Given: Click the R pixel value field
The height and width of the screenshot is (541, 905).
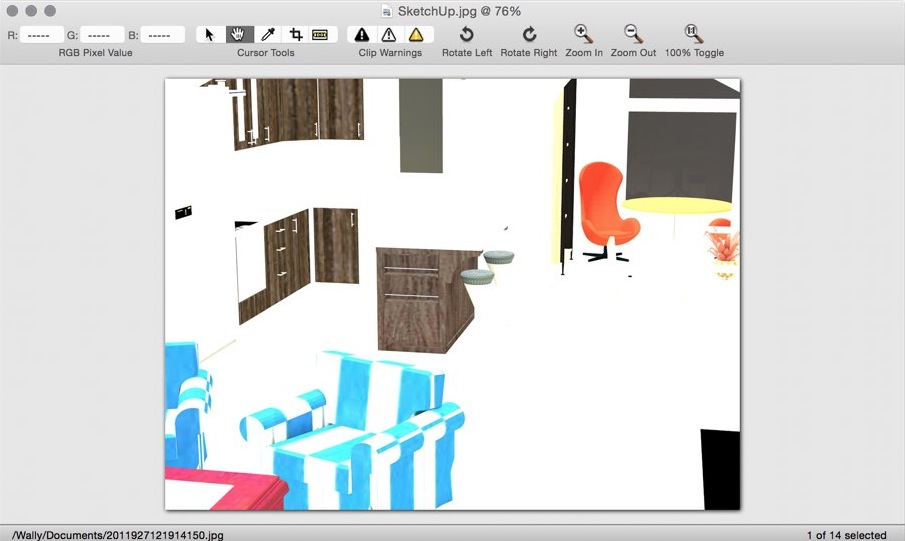Looking at the screenshot, I should (x=42, y=35).
